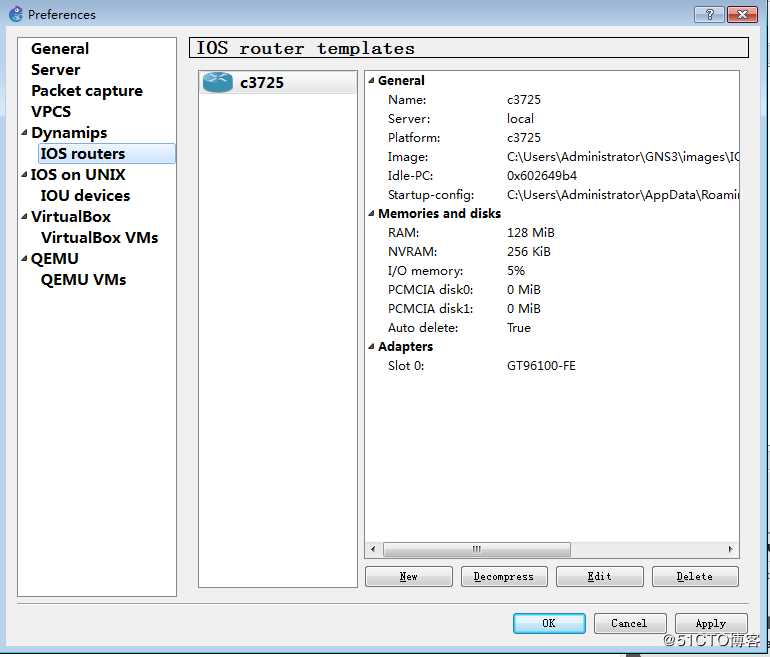Click the horizontal scrollbar thumb in details
This screenshot has height=657, width=770.
point(476,549)
